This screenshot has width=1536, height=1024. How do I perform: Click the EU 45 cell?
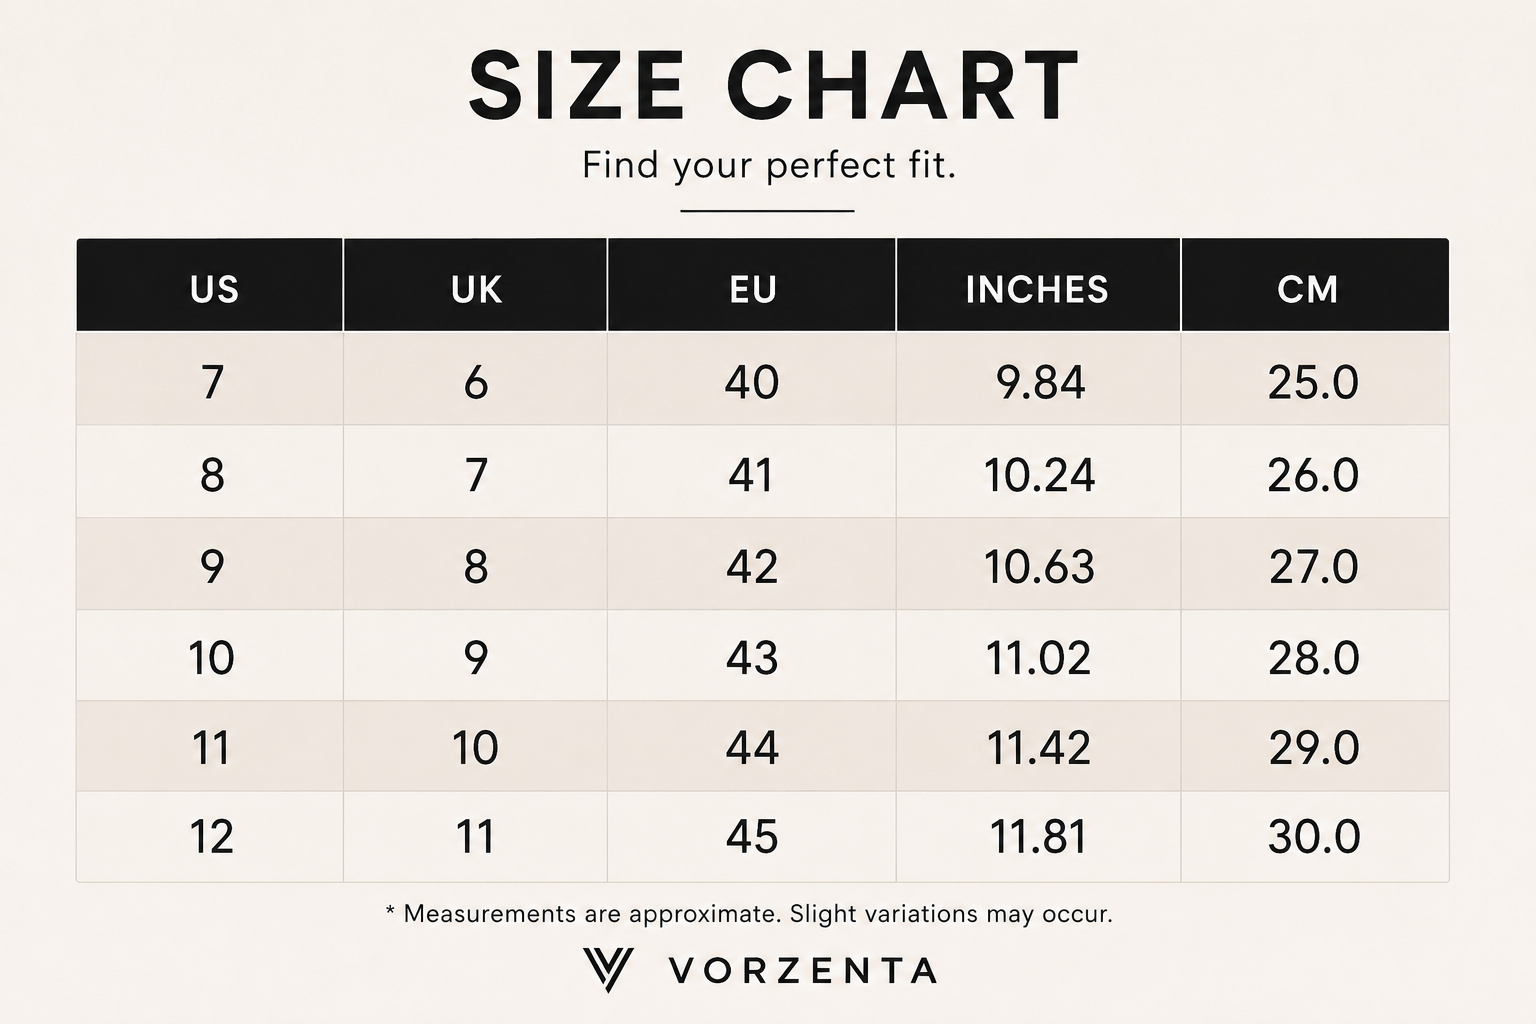click(x=752, y=837)
